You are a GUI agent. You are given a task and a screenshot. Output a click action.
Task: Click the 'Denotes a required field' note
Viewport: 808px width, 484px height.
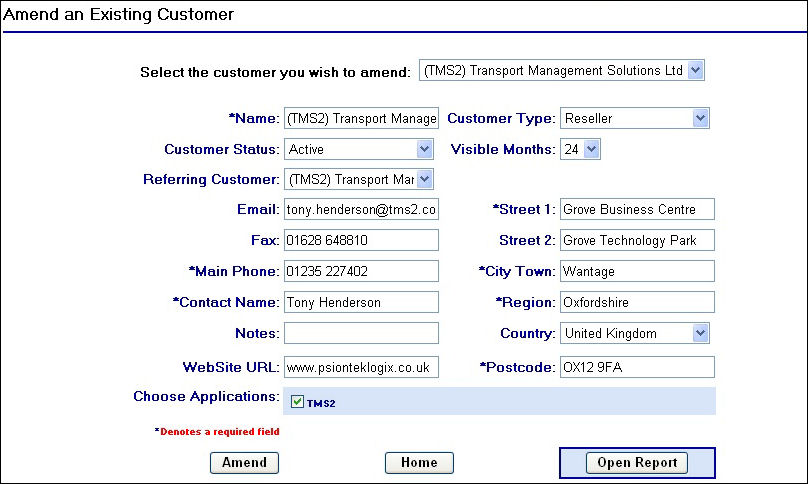tap(217, 431)
